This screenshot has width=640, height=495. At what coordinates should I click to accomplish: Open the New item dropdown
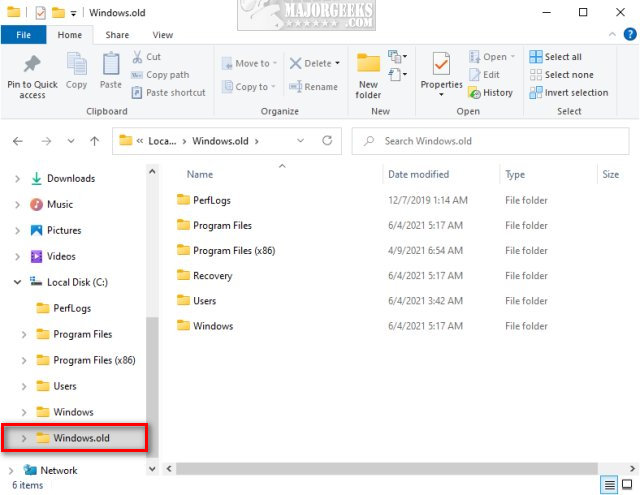tap(397, 56)
